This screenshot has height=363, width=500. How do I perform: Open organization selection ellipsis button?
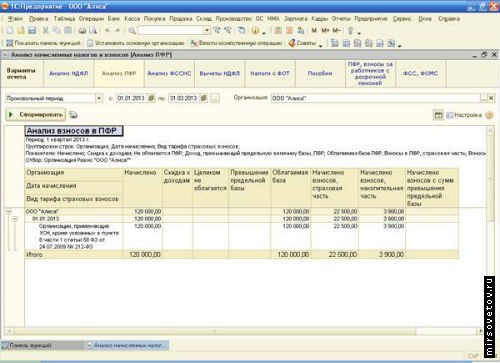click(x=484, y=98)
